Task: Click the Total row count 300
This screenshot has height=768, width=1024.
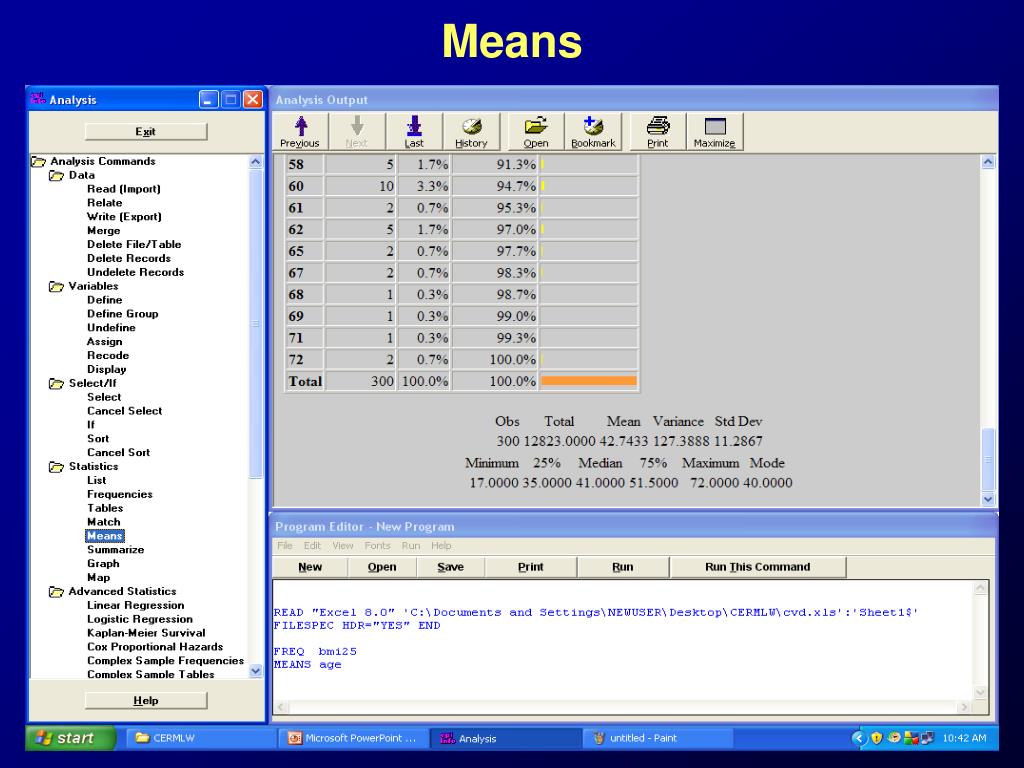Action: [x=382, y=381]
